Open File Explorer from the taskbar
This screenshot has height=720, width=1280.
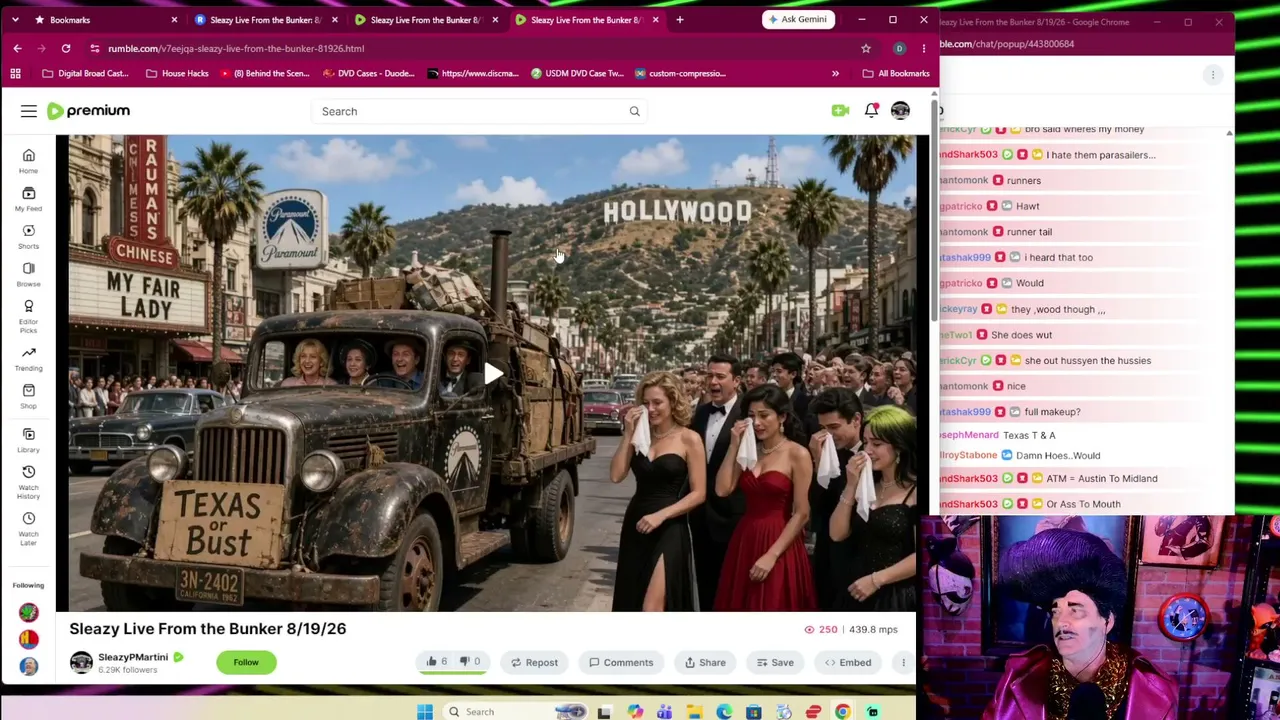pos(694,712)
